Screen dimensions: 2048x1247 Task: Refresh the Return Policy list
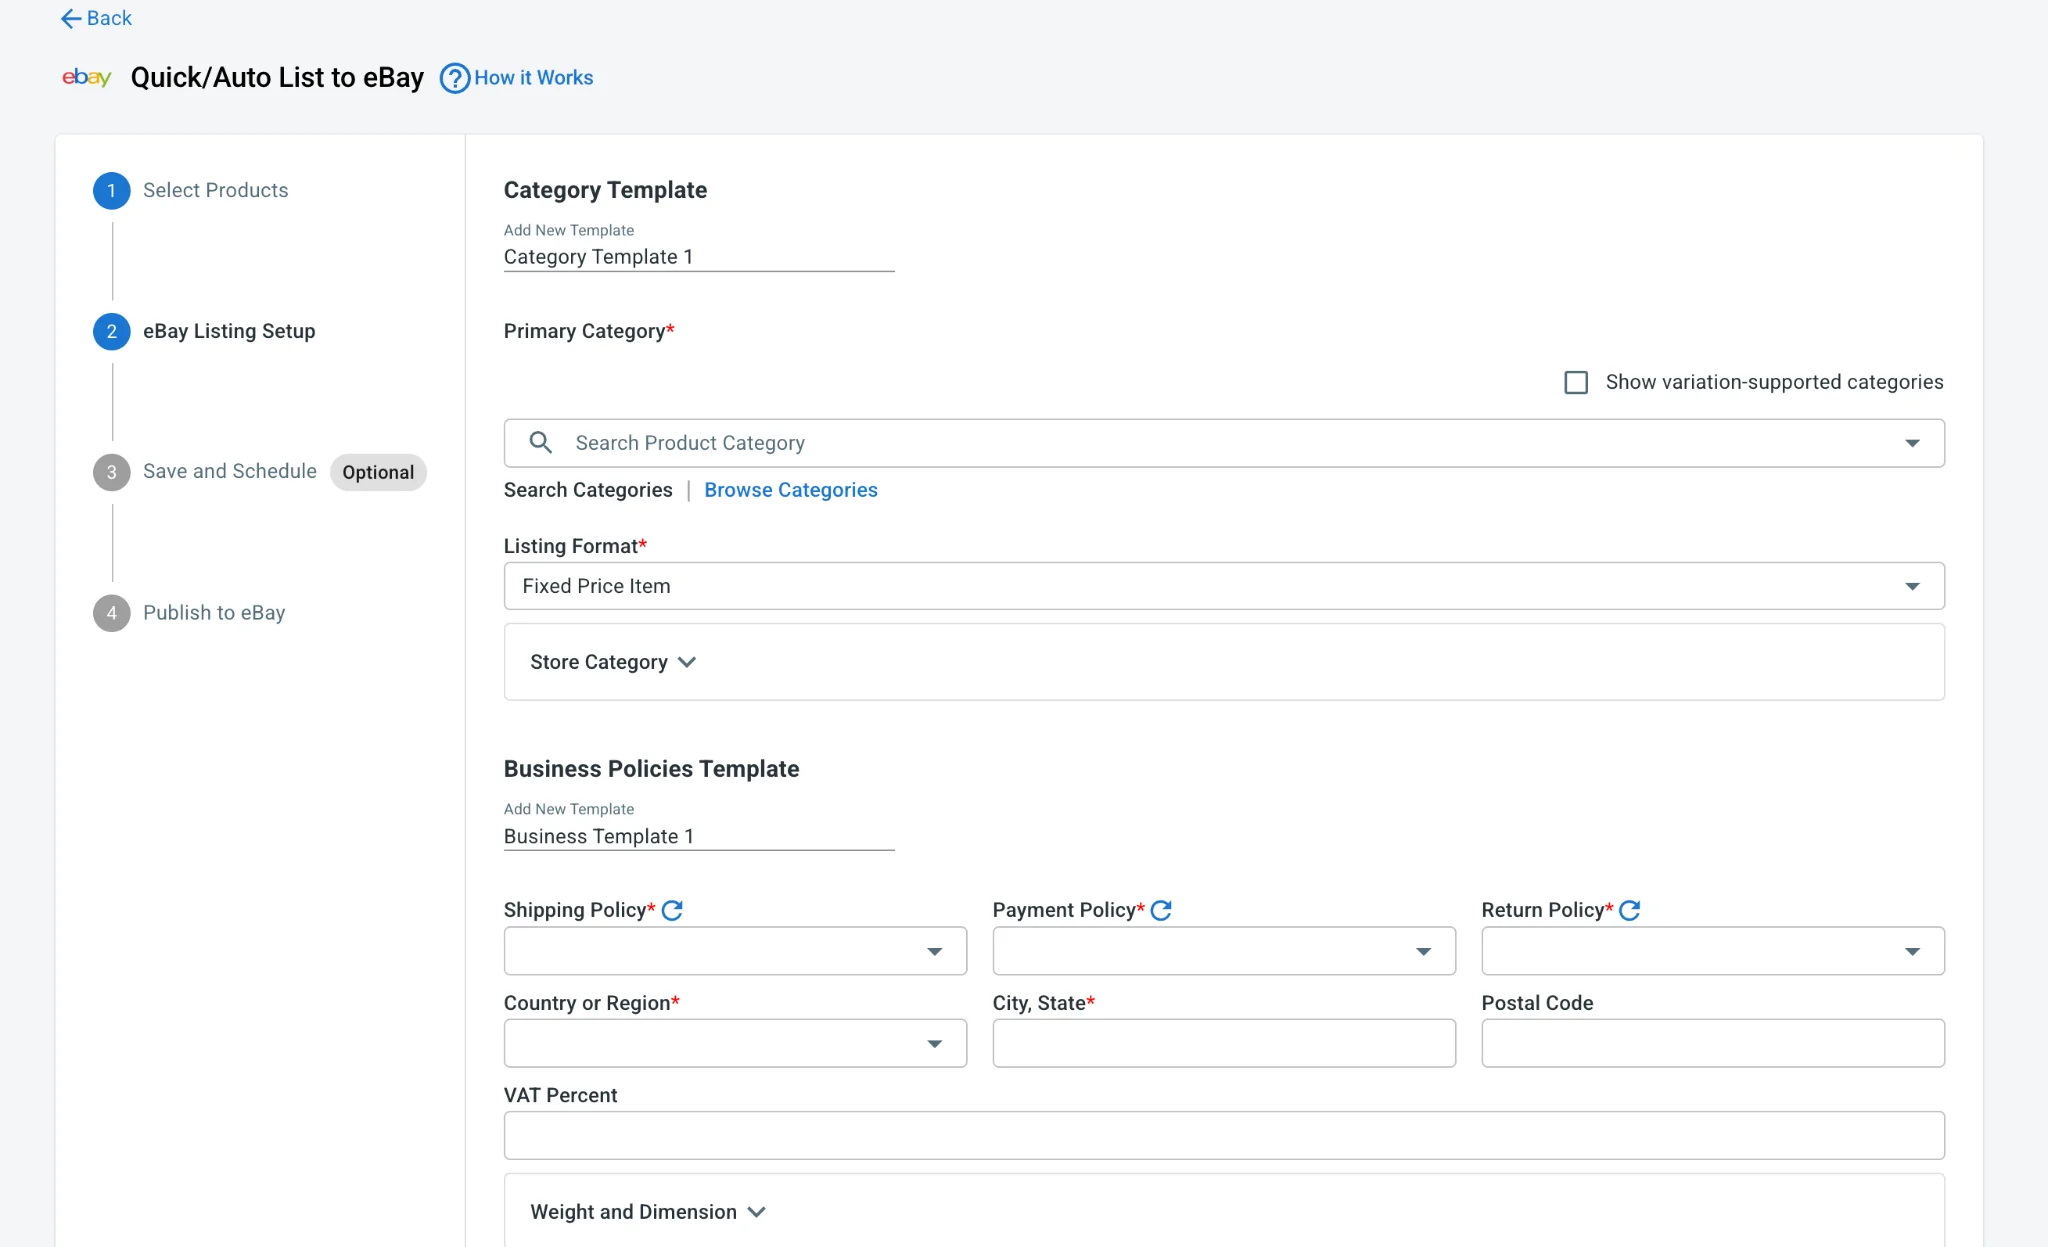(x=1630, y=910)
